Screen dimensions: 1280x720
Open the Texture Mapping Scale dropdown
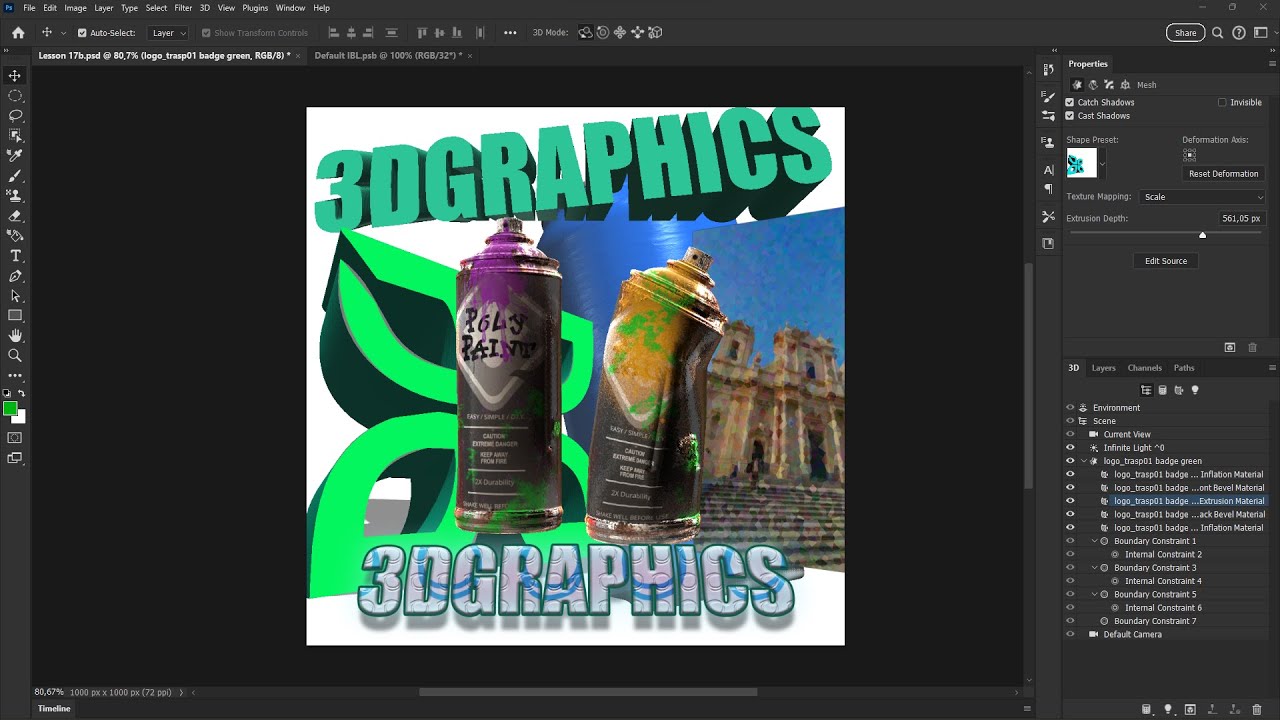(x=1203, y=197)
